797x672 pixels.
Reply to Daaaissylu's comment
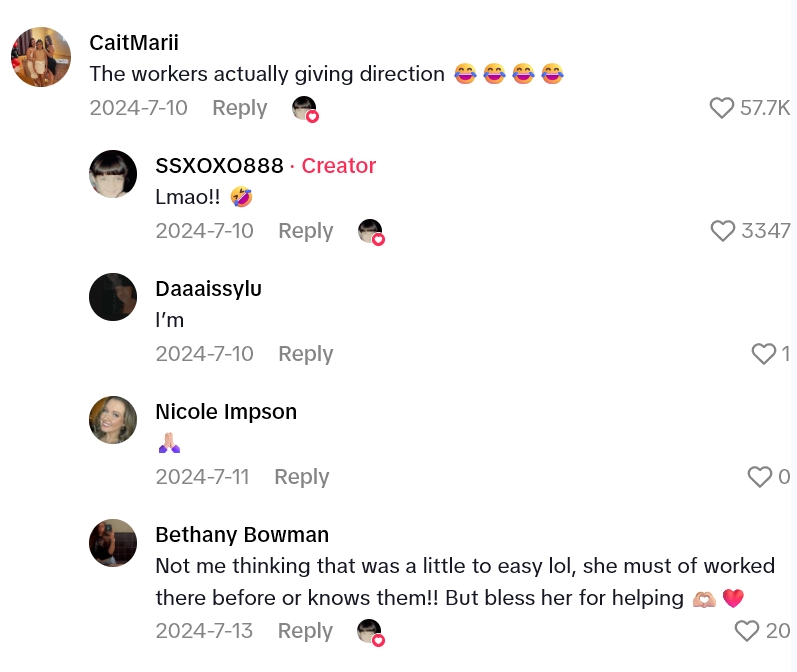[x=305, y=354]
